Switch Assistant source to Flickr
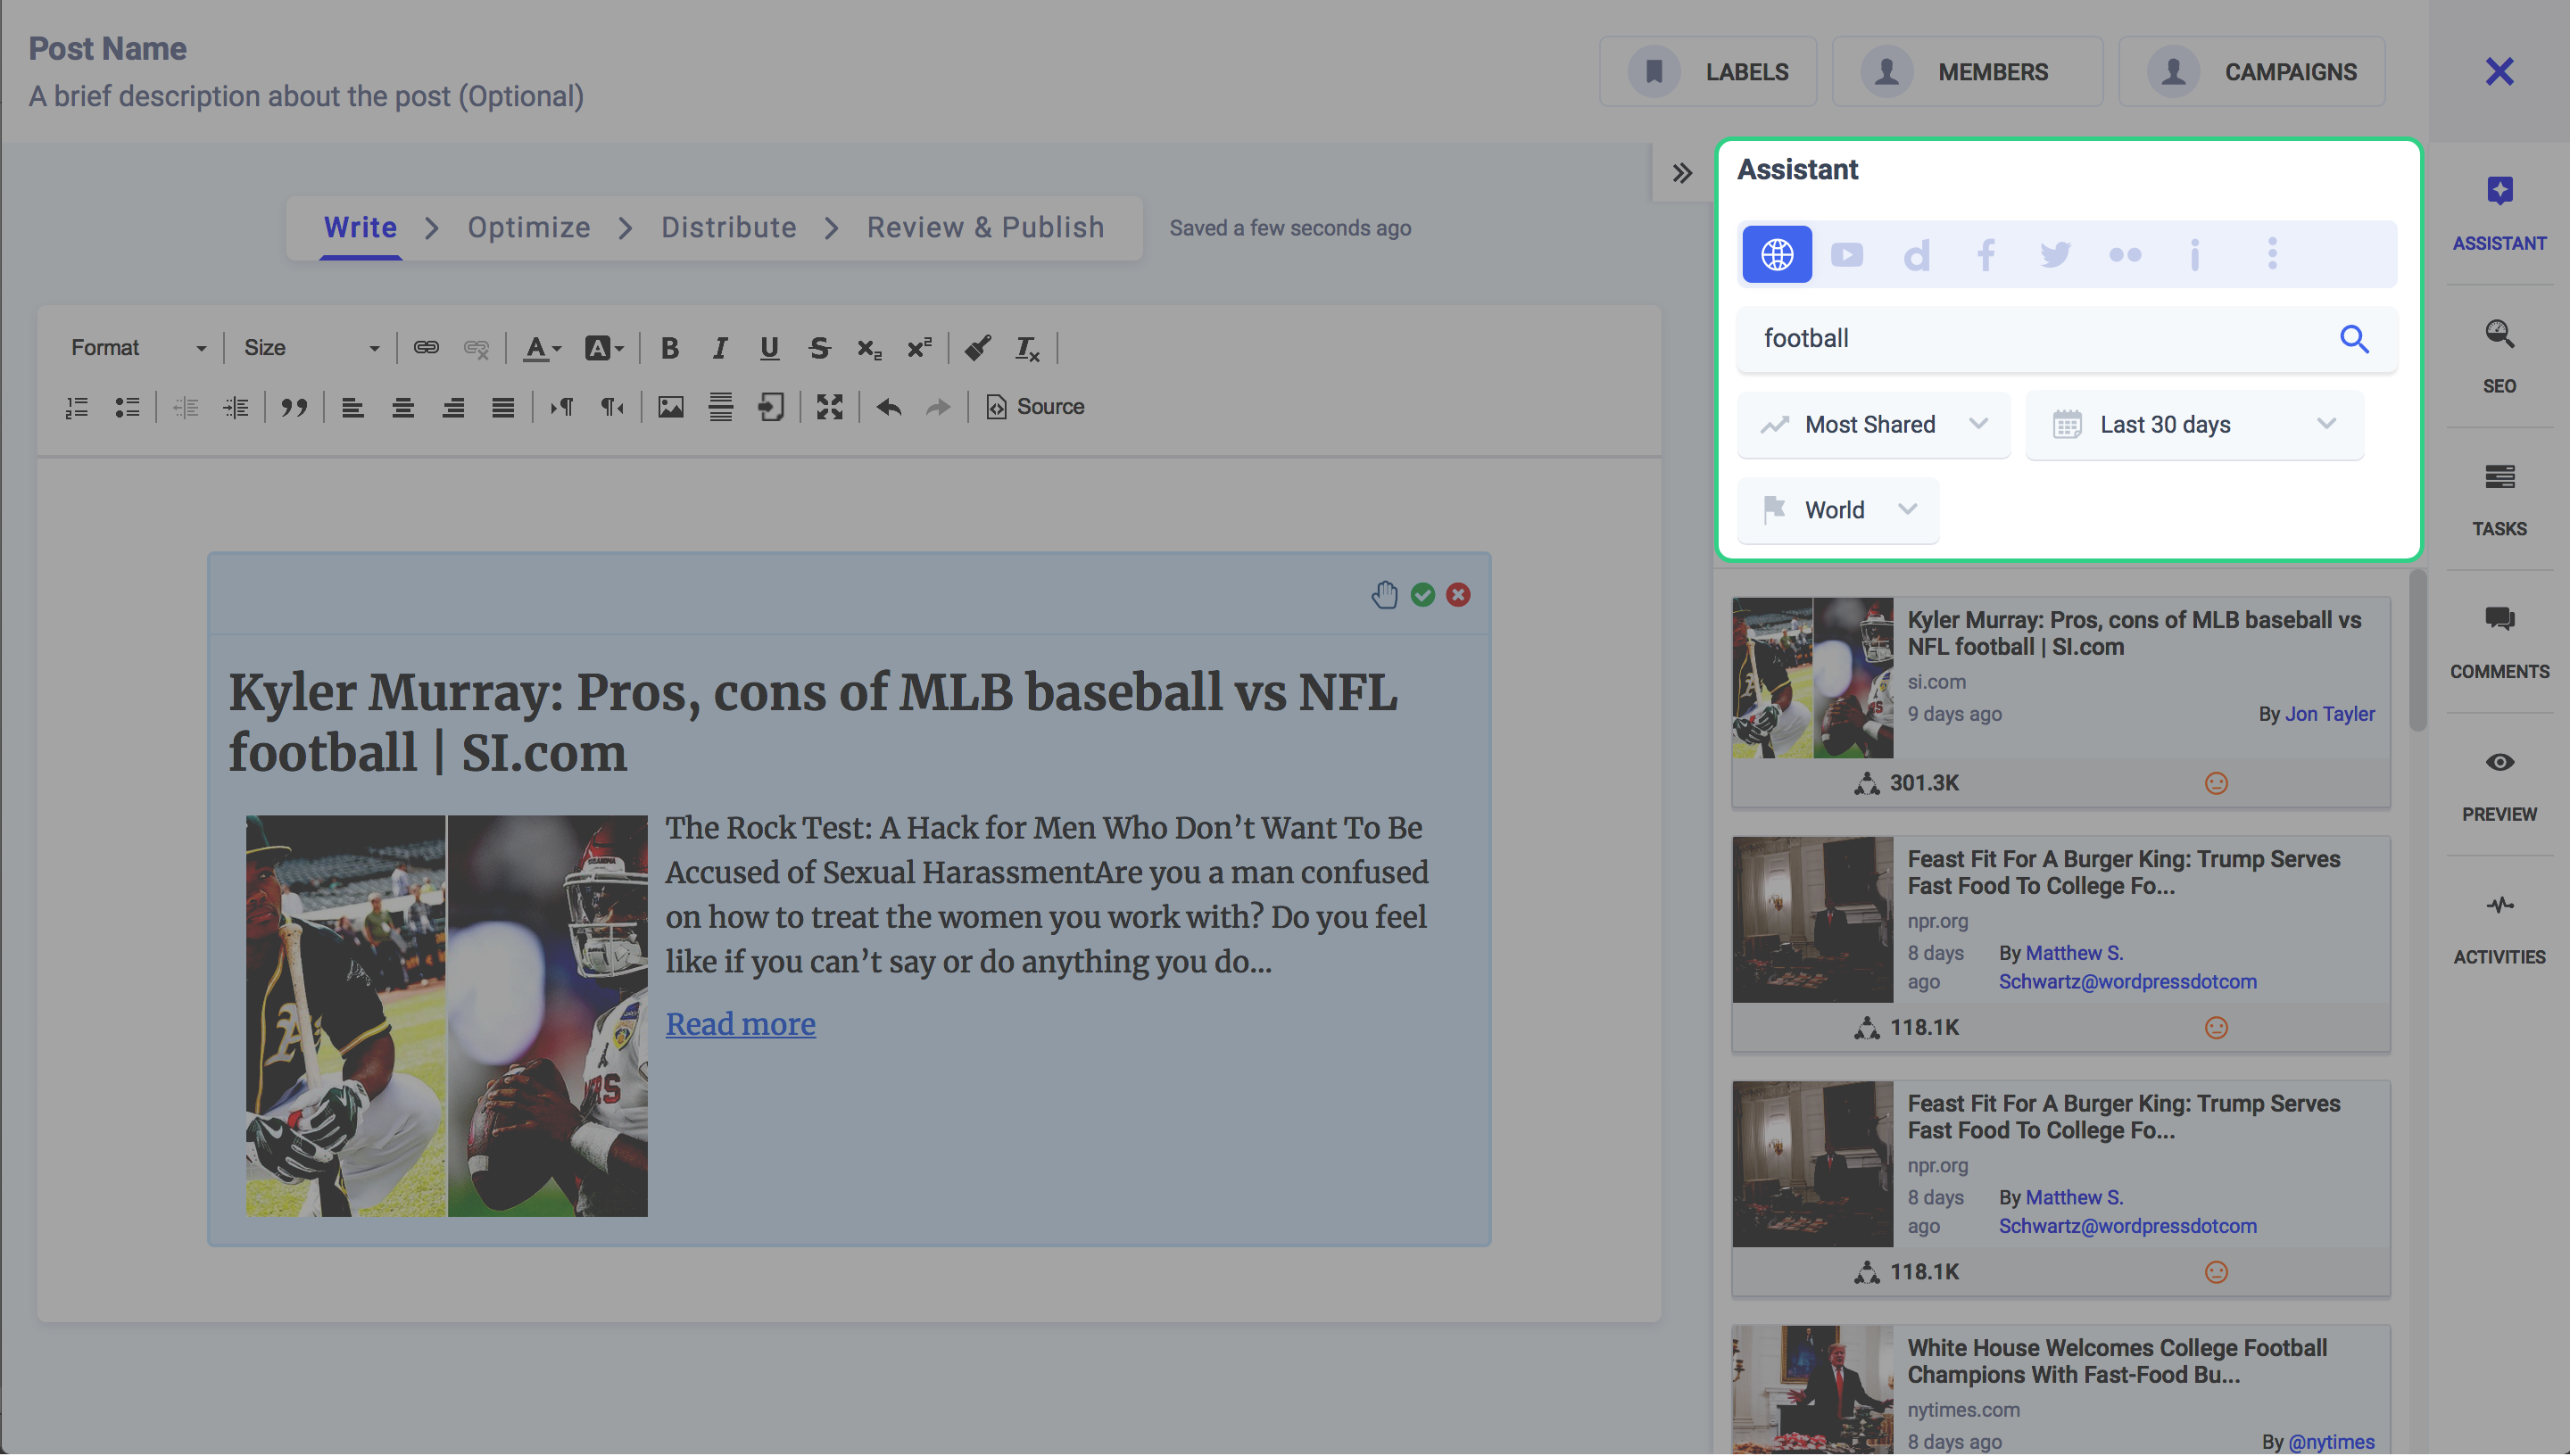 [x=2125, y=255]
